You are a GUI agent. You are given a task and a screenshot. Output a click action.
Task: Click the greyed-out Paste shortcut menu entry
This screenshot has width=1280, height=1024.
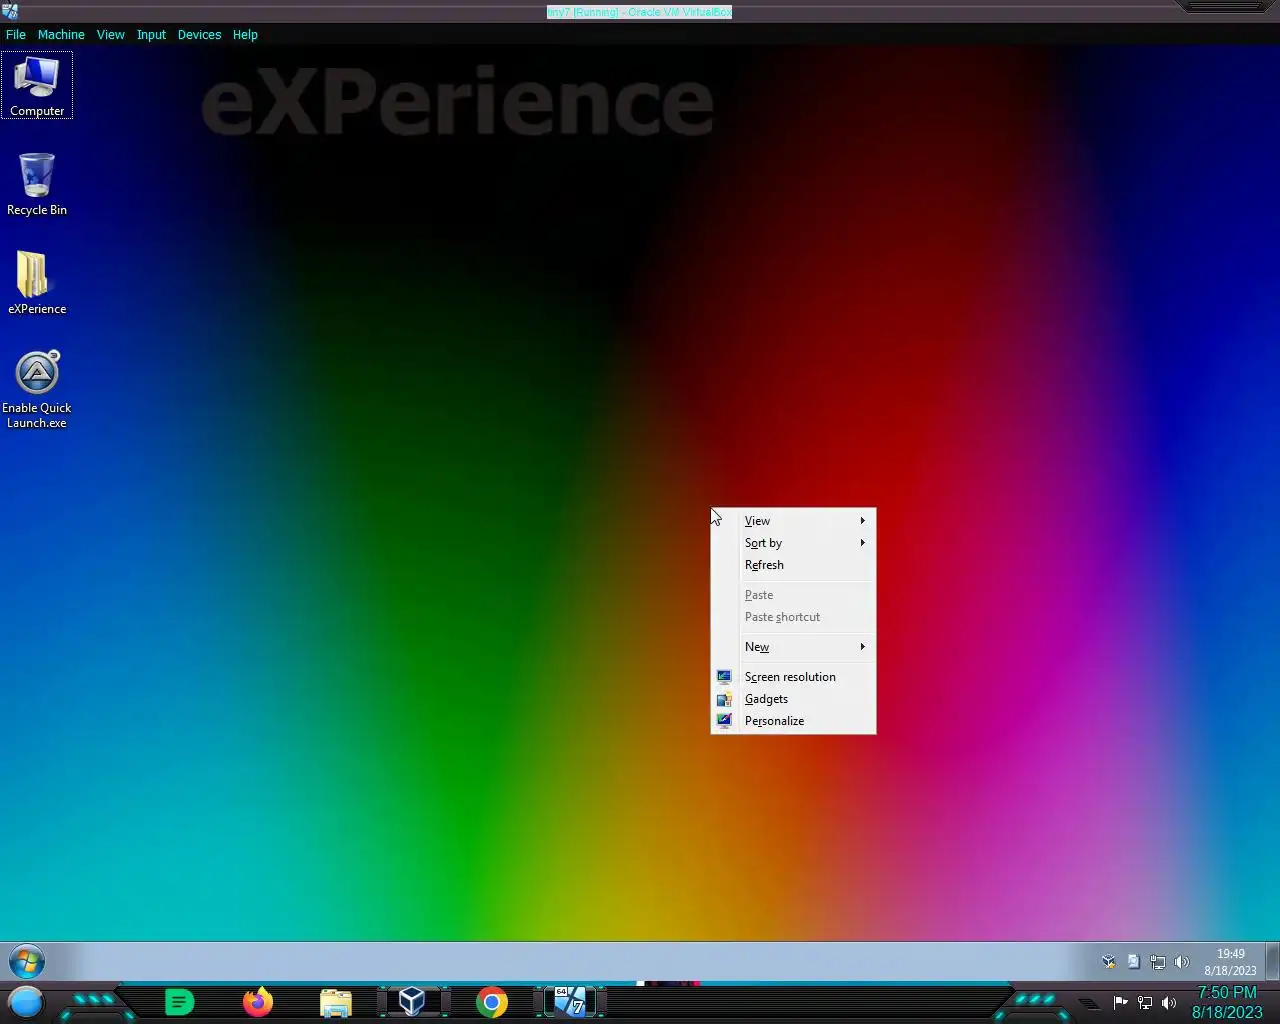point(793,617)
